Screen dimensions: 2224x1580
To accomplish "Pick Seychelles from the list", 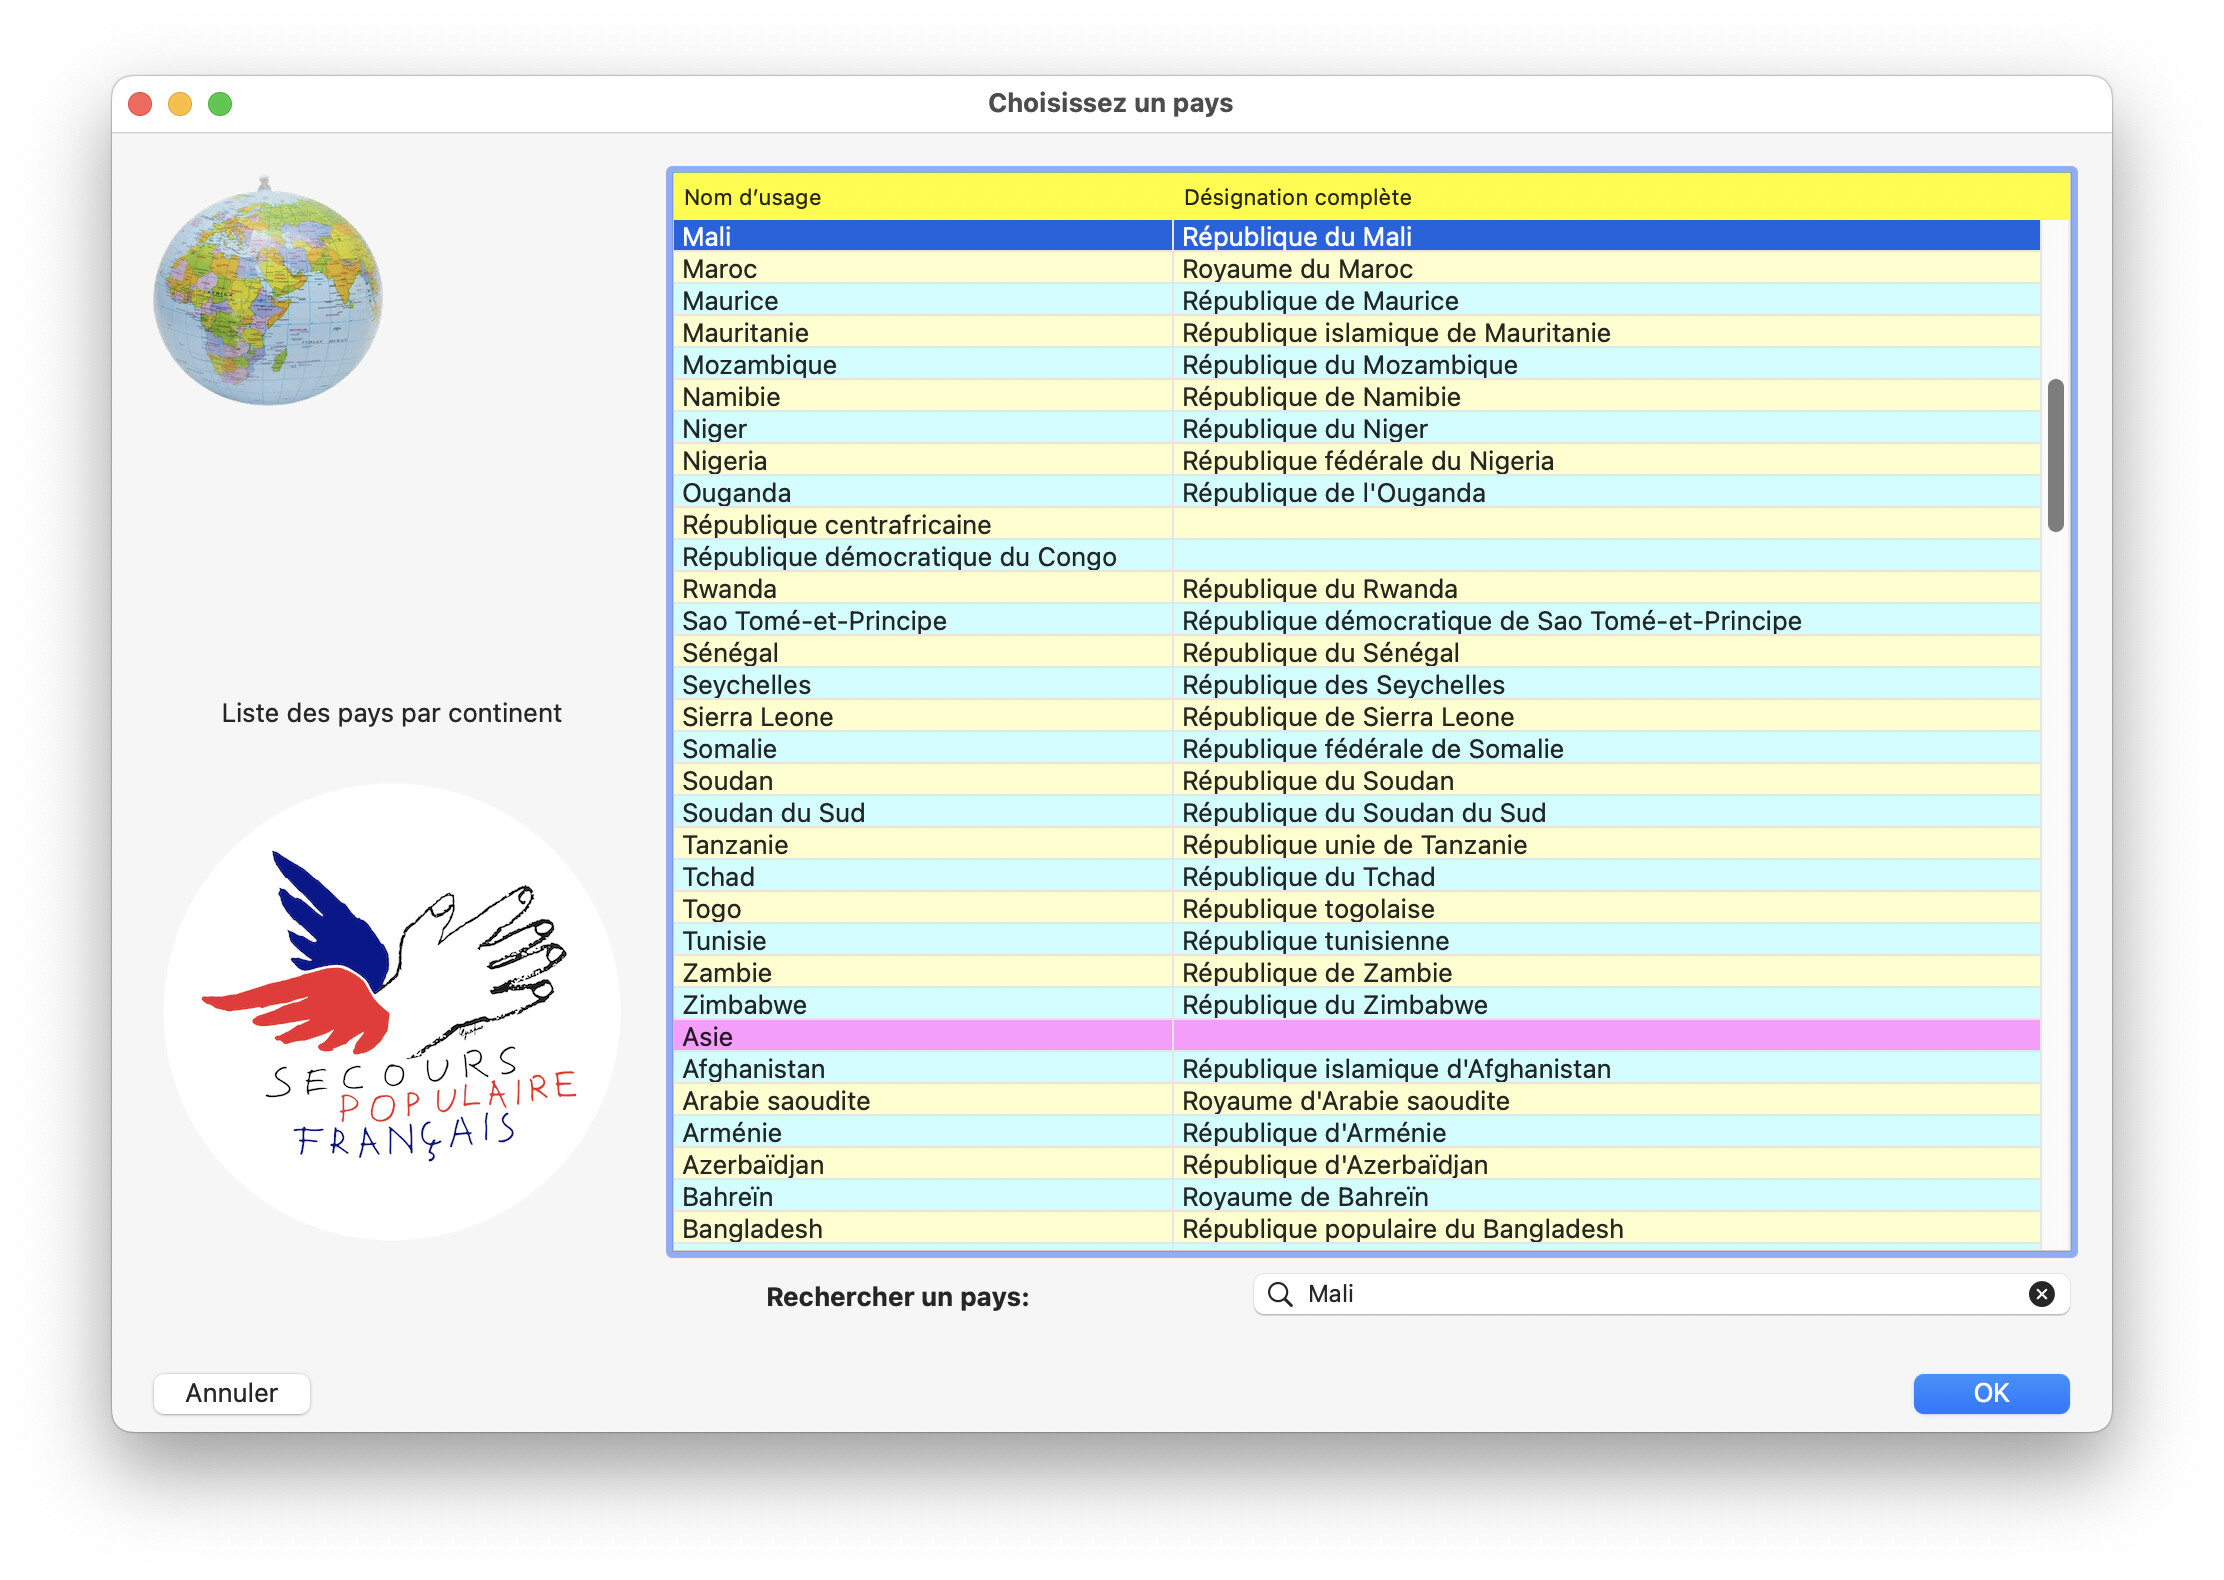I will point(1357,684).
